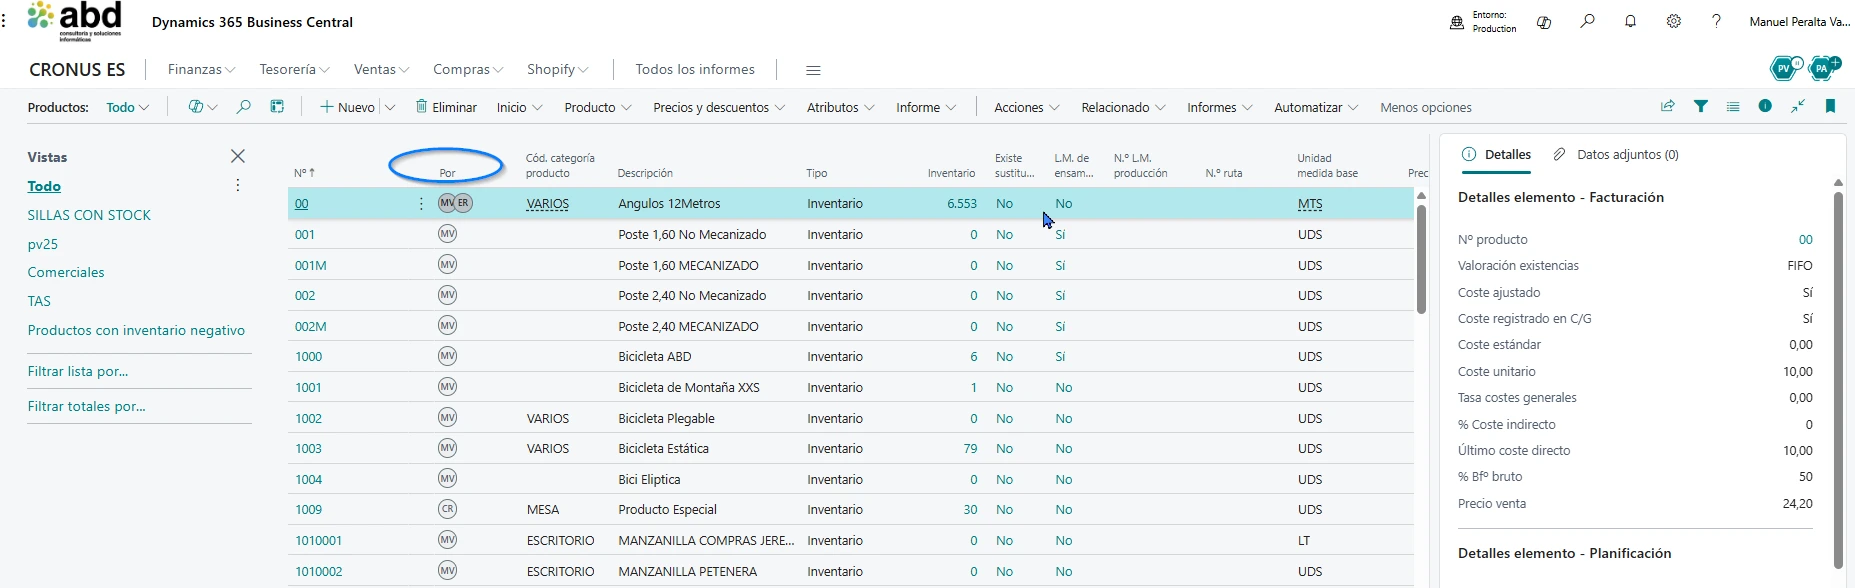
Task: Click product number 00 in FactBox
Action: [x=1805, y=239]
